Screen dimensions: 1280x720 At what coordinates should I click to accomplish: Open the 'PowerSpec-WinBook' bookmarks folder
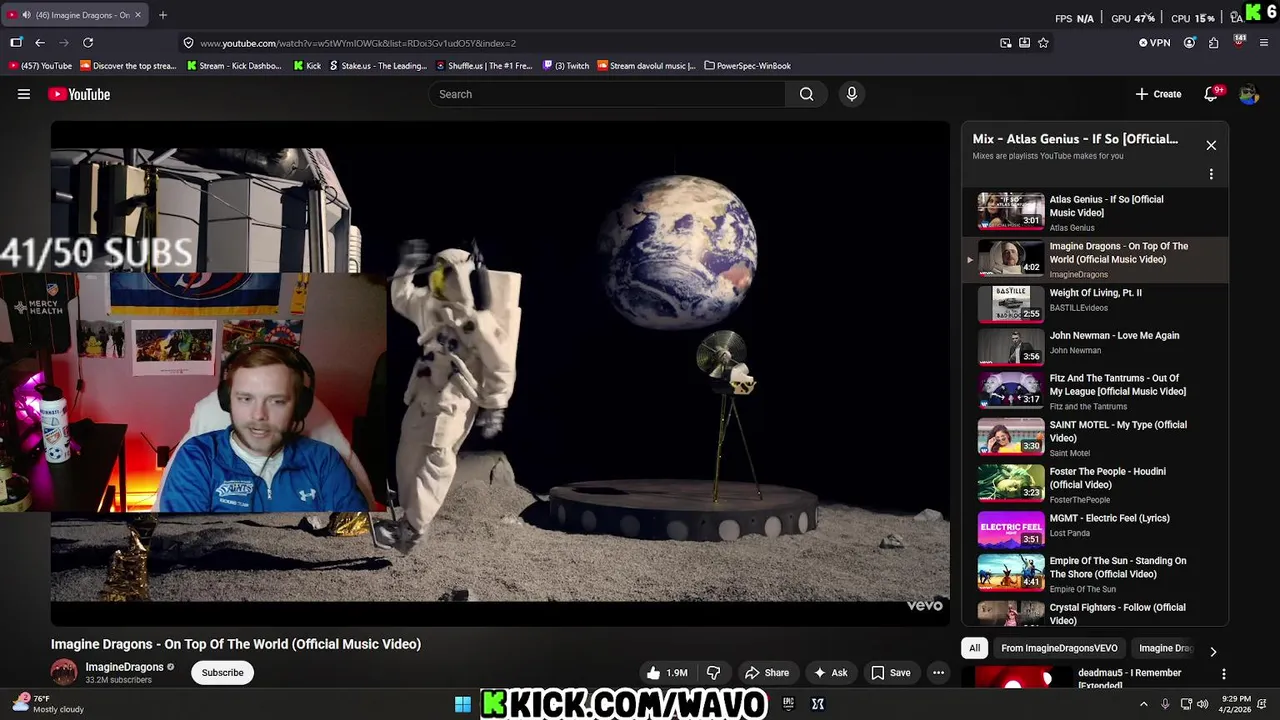[x=748, y=66]
